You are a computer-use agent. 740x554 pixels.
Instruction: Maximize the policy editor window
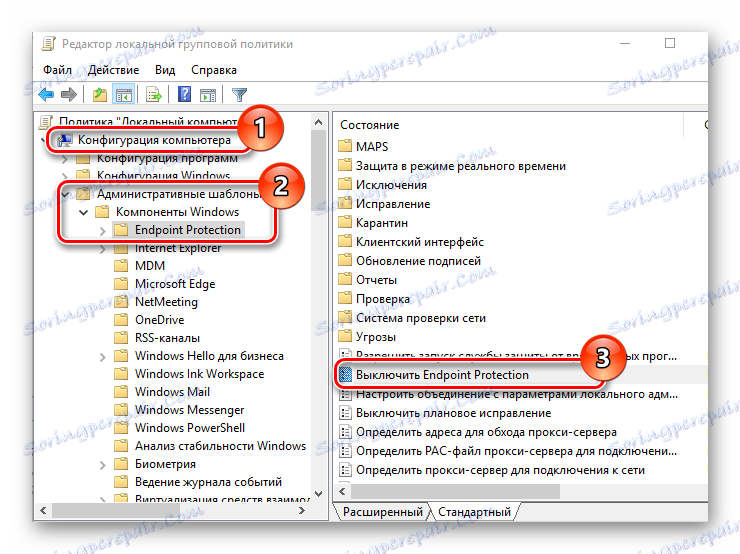(x=670, y=43)
